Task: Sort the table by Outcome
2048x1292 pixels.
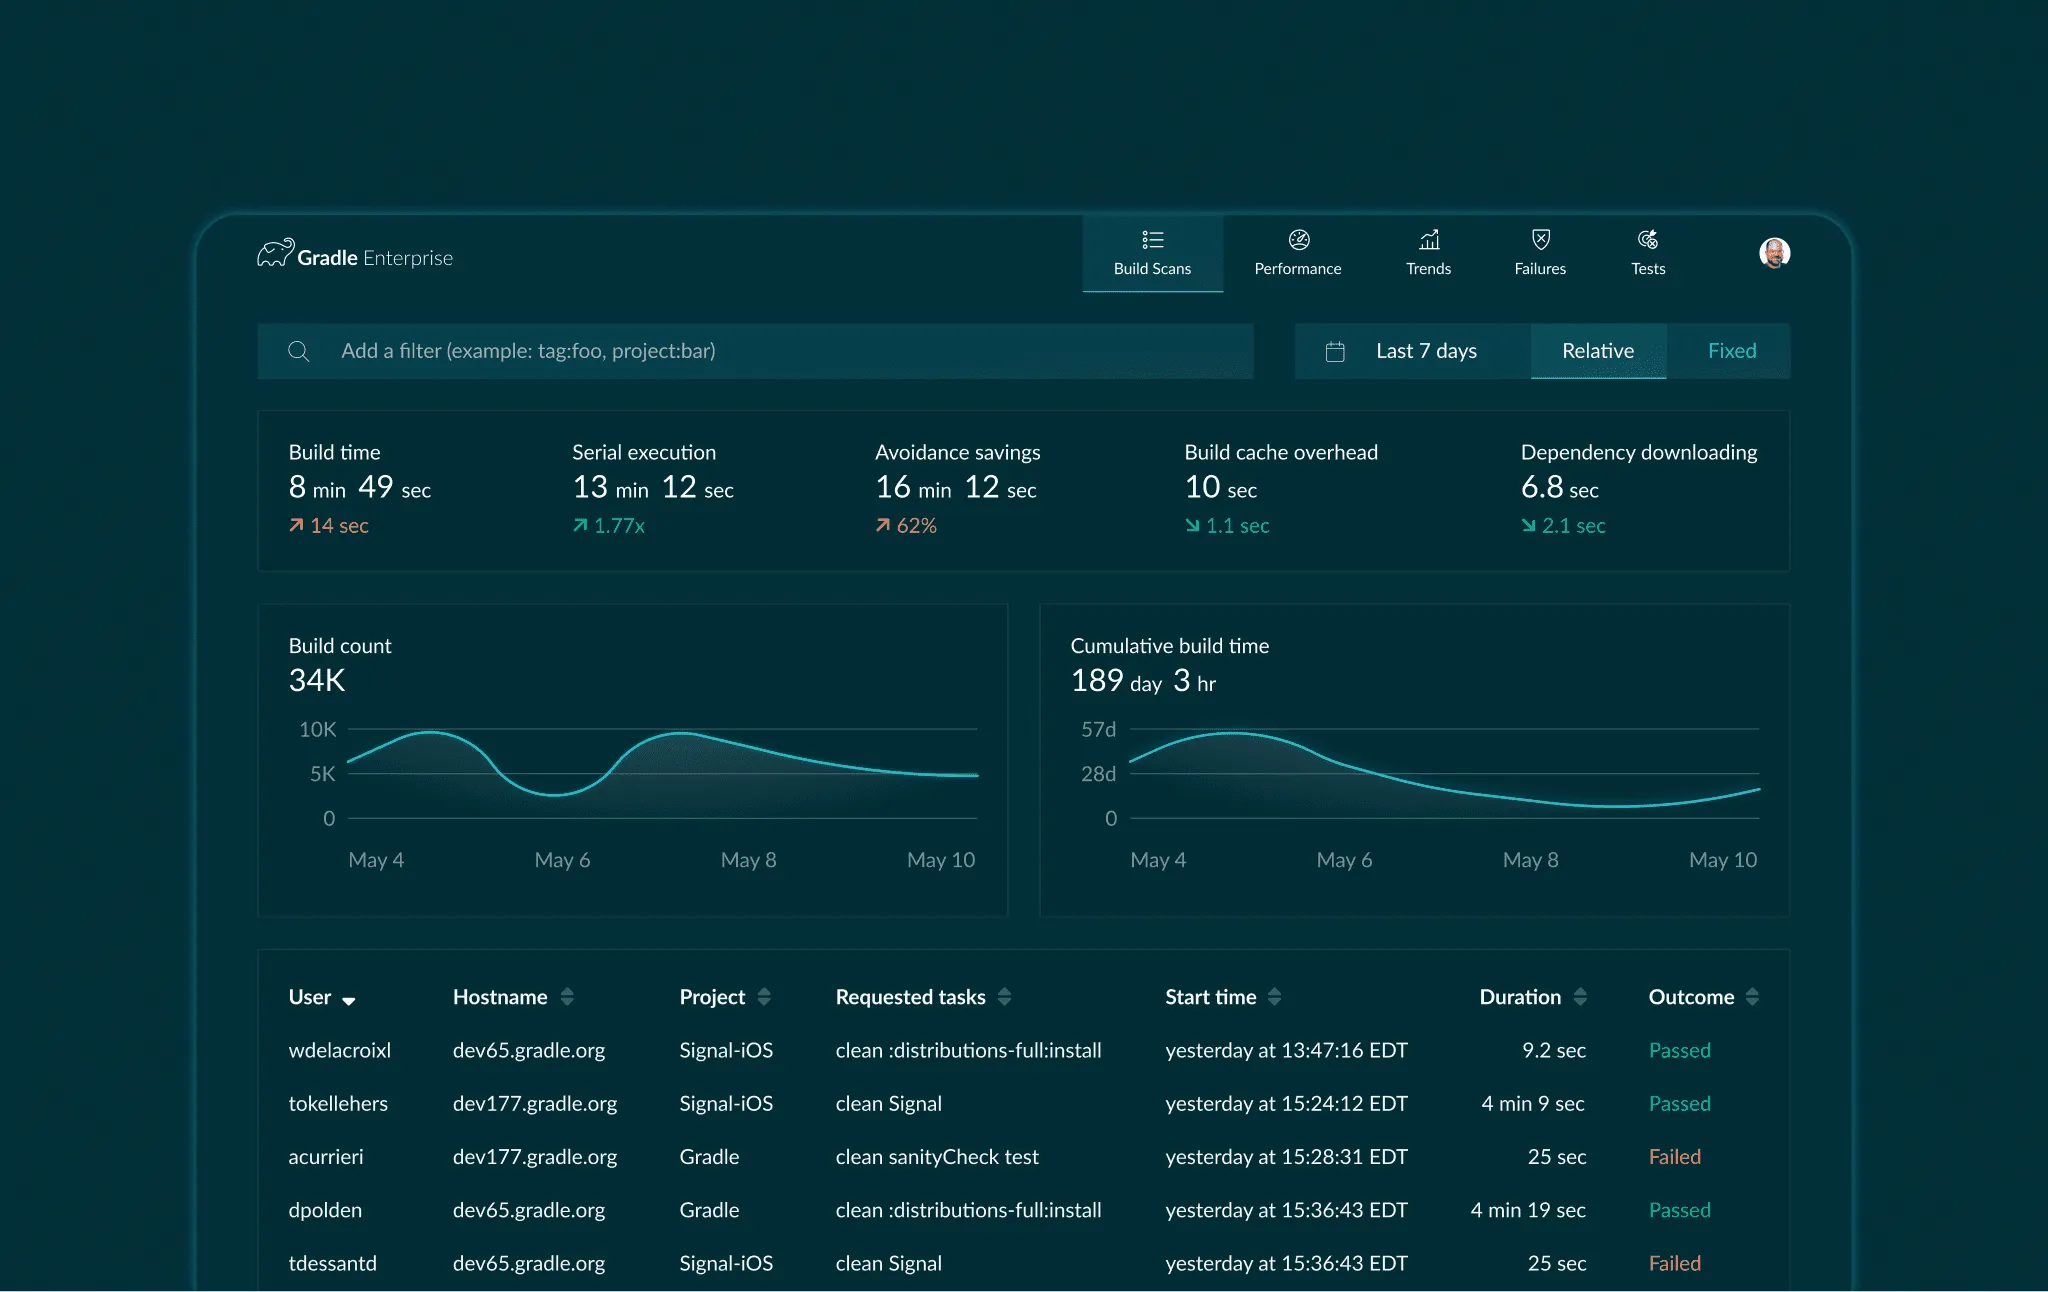Action: pyautogui.click(x=1752, y=997)
